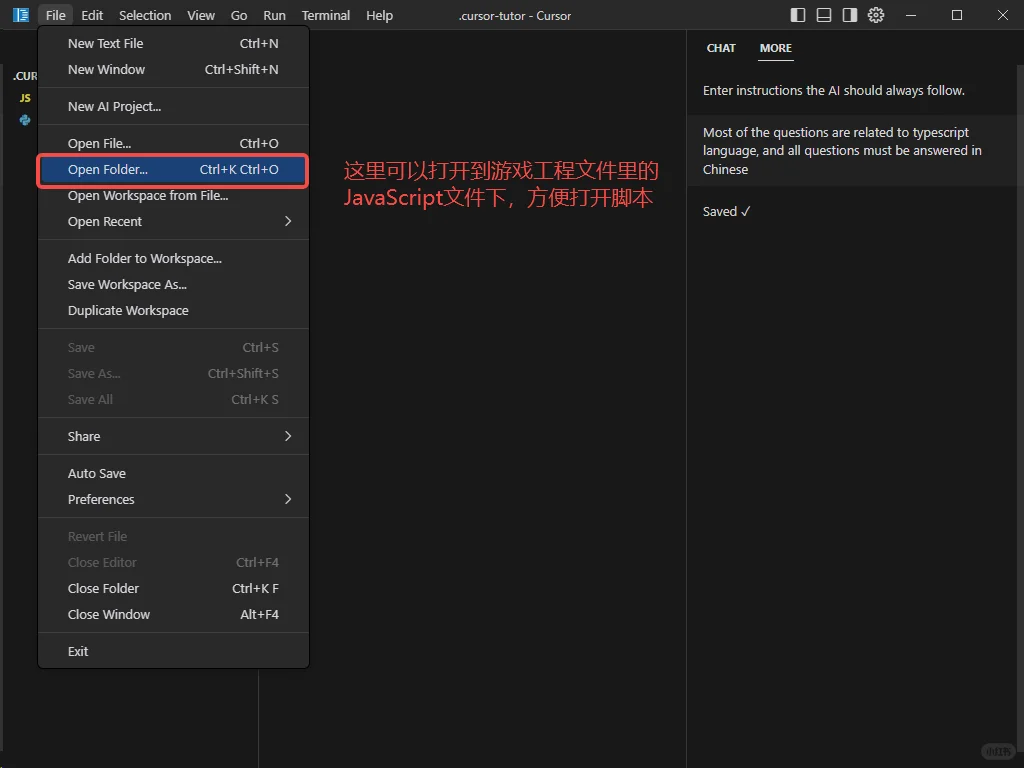Switch to the CHAT tab
Viewport: 1024px width, 768px height.
[721, 48]
